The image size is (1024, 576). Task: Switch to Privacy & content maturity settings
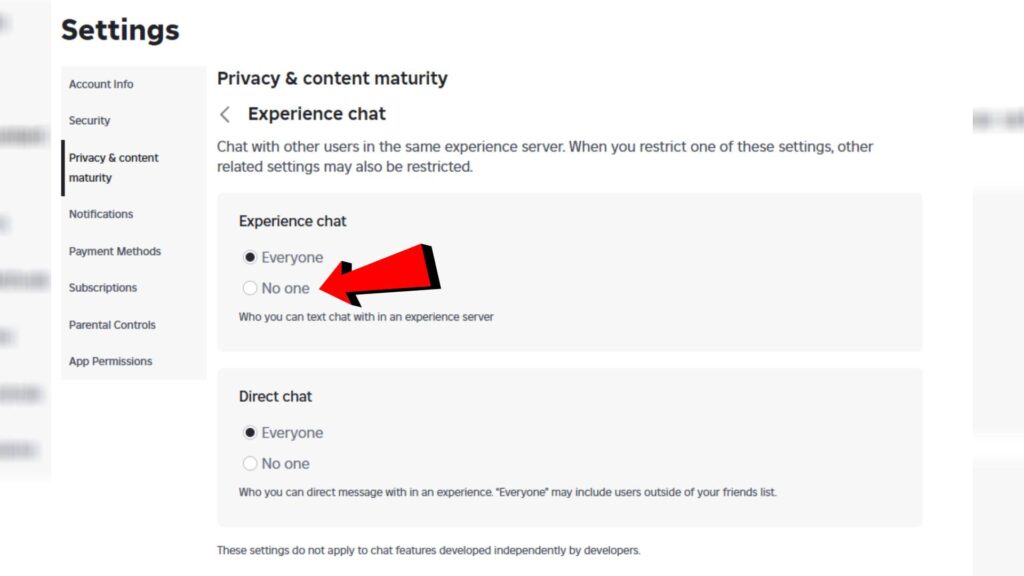(113, 167)
